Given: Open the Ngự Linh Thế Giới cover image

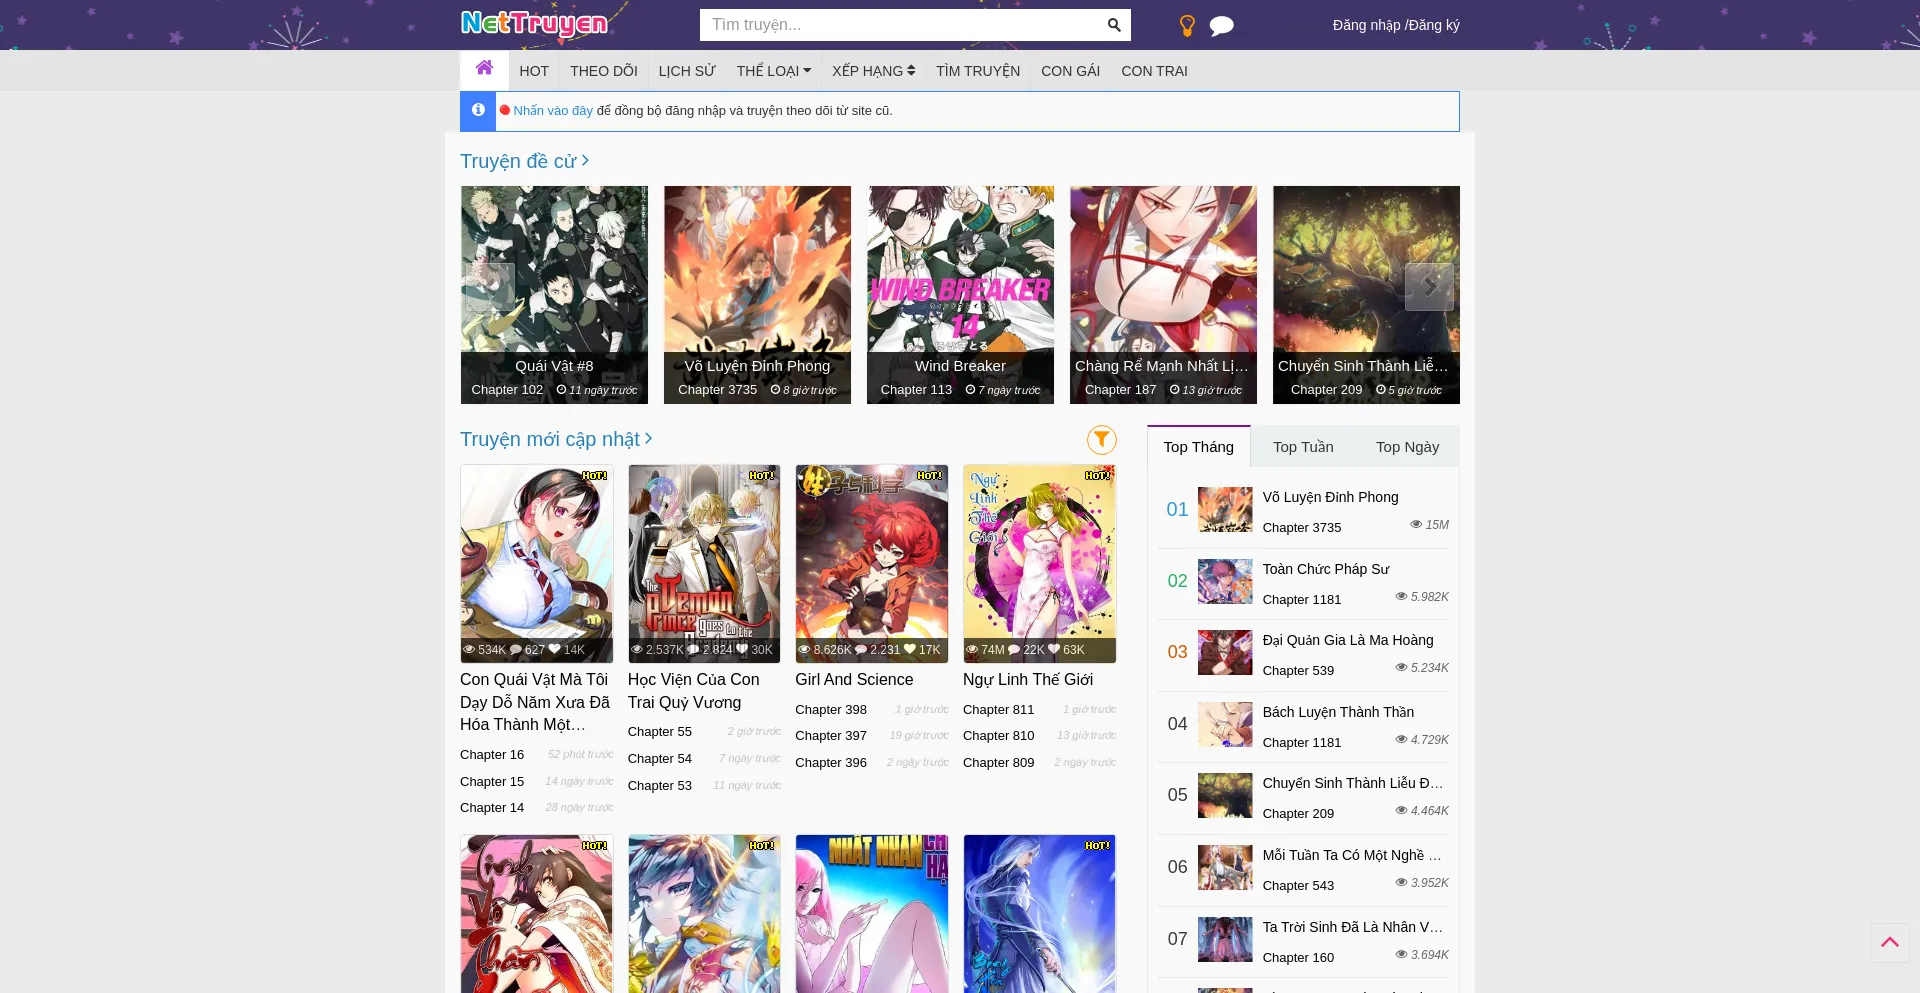Looking at the screenshot, I should click(x=1039, y=563).
